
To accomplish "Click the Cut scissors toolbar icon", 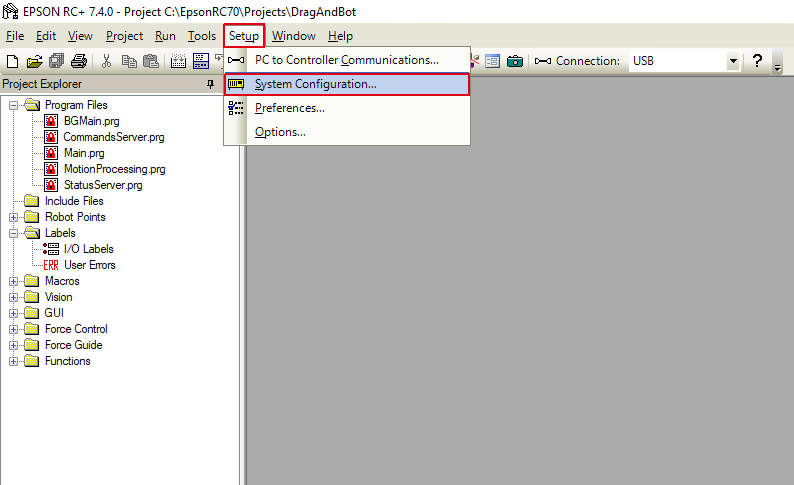I will pos(106,61).
